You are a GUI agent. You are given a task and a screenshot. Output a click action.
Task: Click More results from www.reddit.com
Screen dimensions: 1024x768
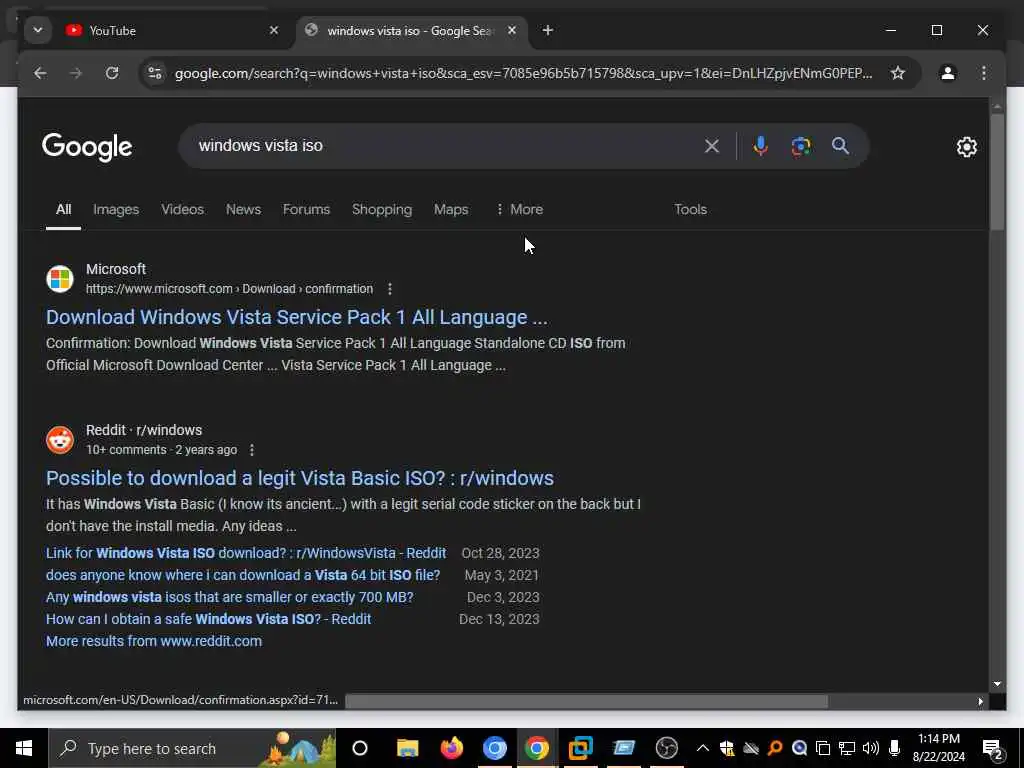click(x=153, y=641)
